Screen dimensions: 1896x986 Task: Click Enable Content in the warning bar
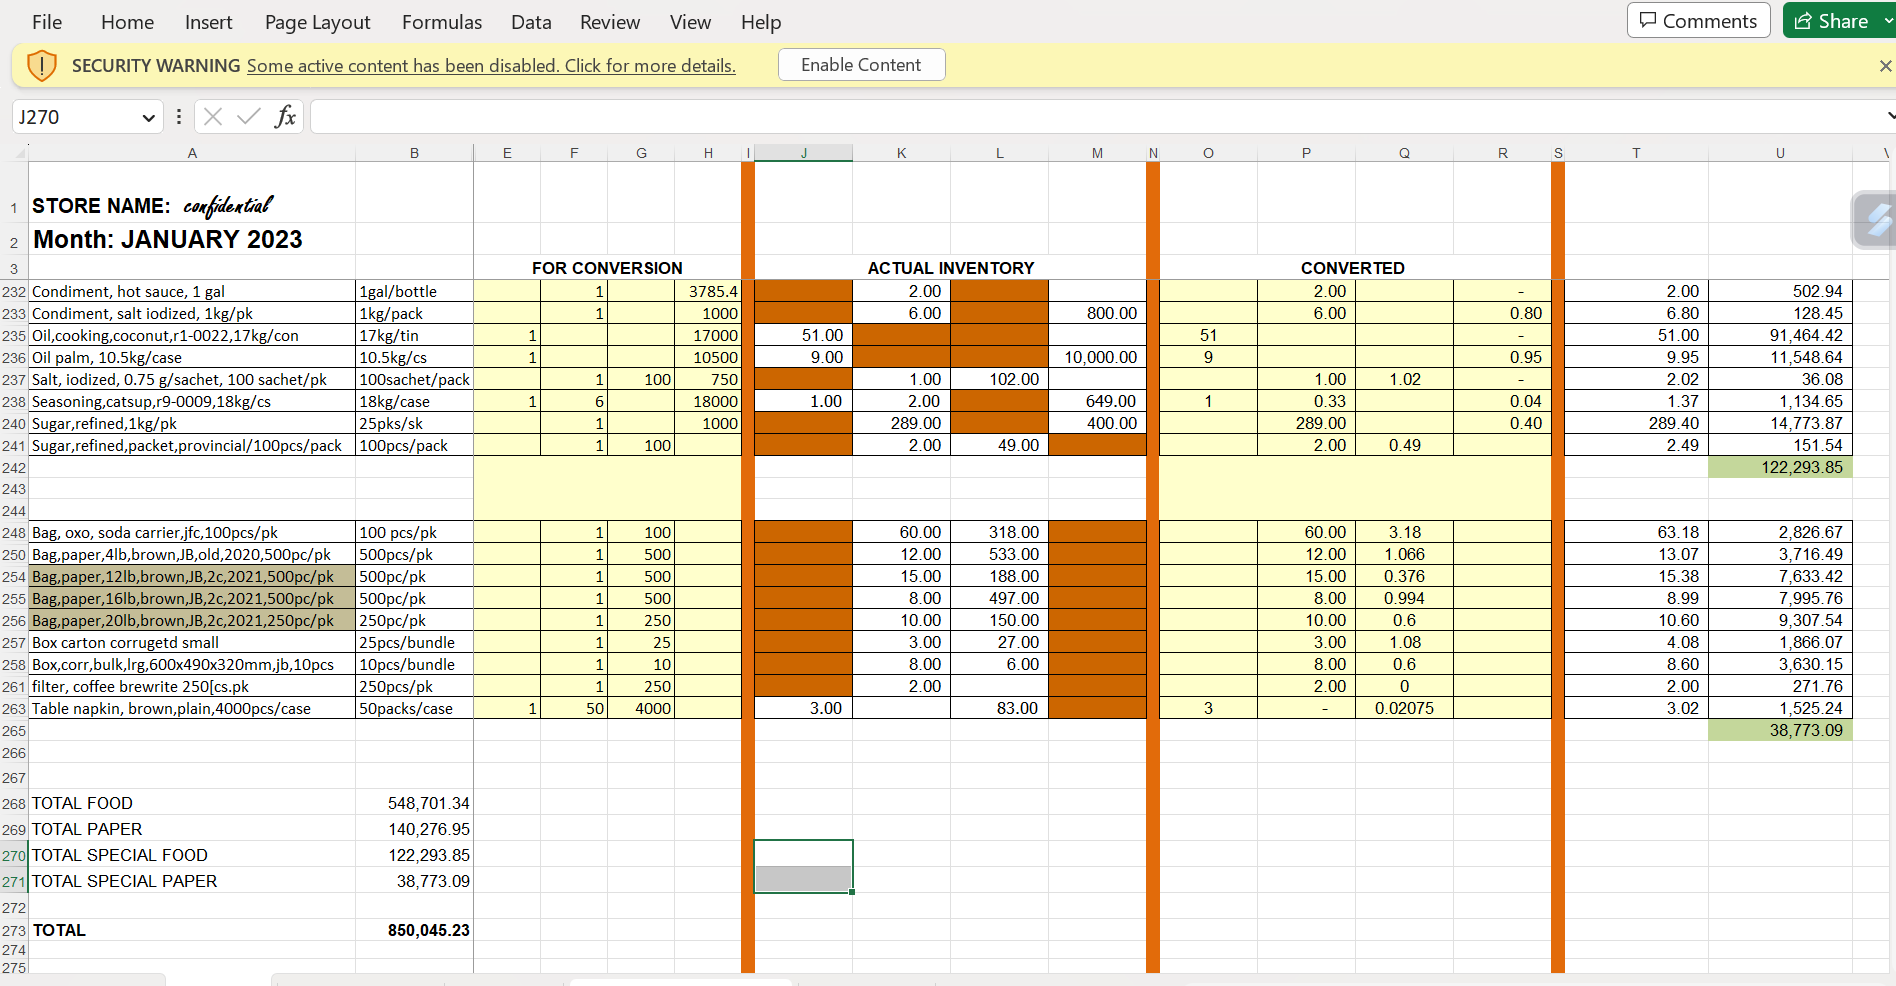point(861,65)
